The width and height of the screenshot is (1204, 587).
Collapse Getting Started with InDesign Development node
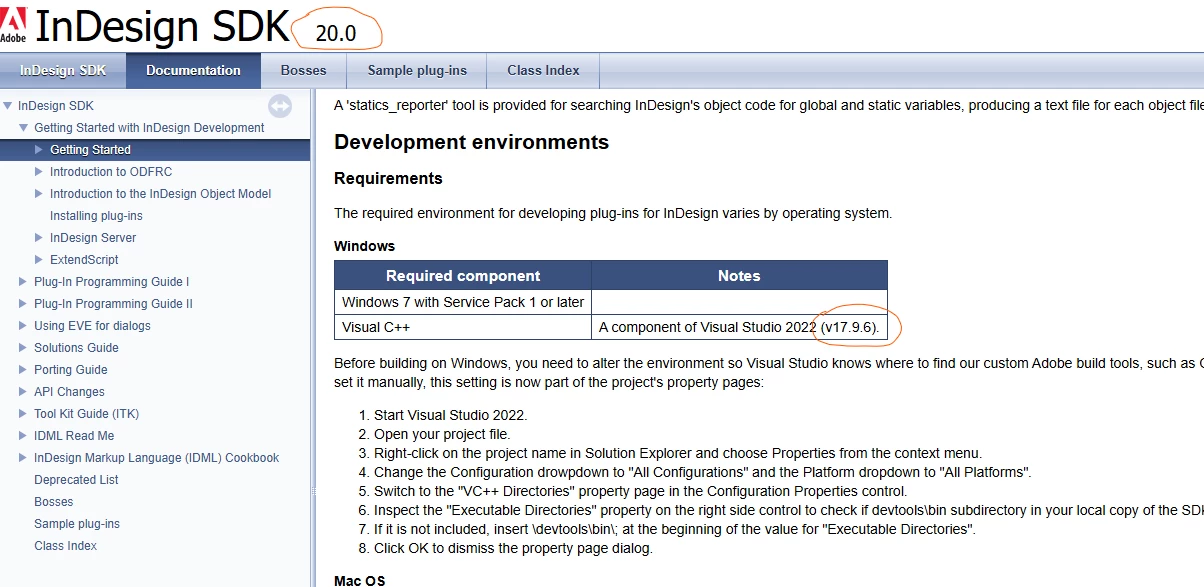click(x=24, y=128)
